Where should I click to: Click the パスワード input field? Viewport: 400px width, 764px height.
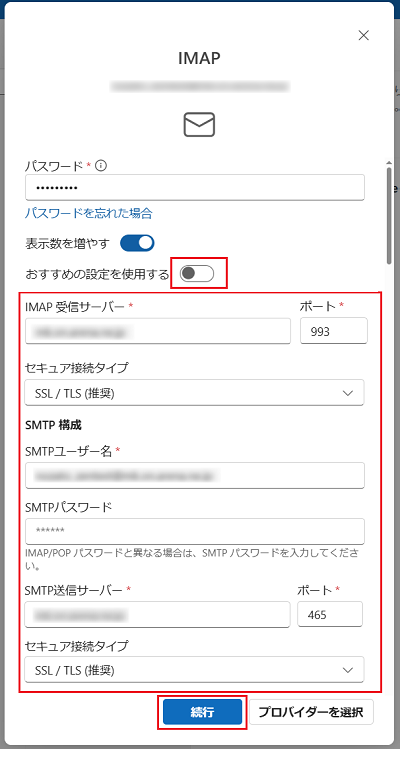pos(194,188)
